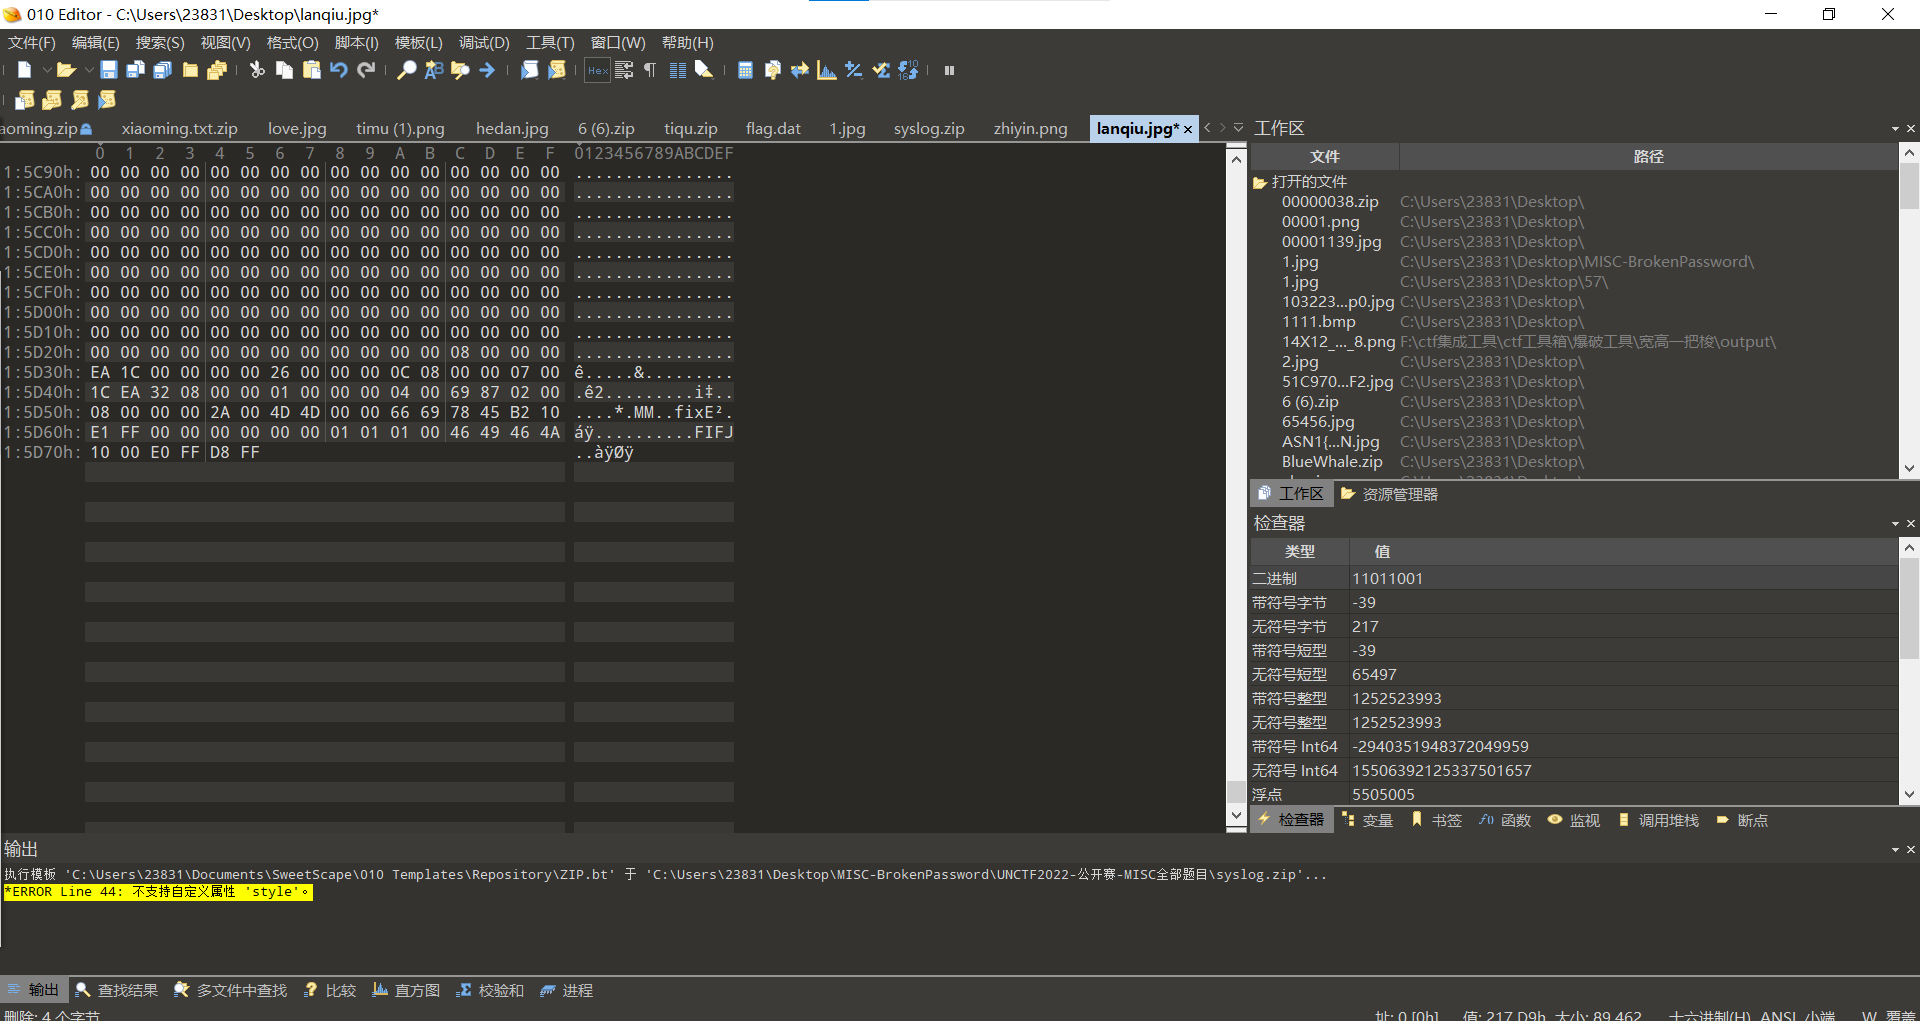Open the 工具(T) menu

[550, 42]
